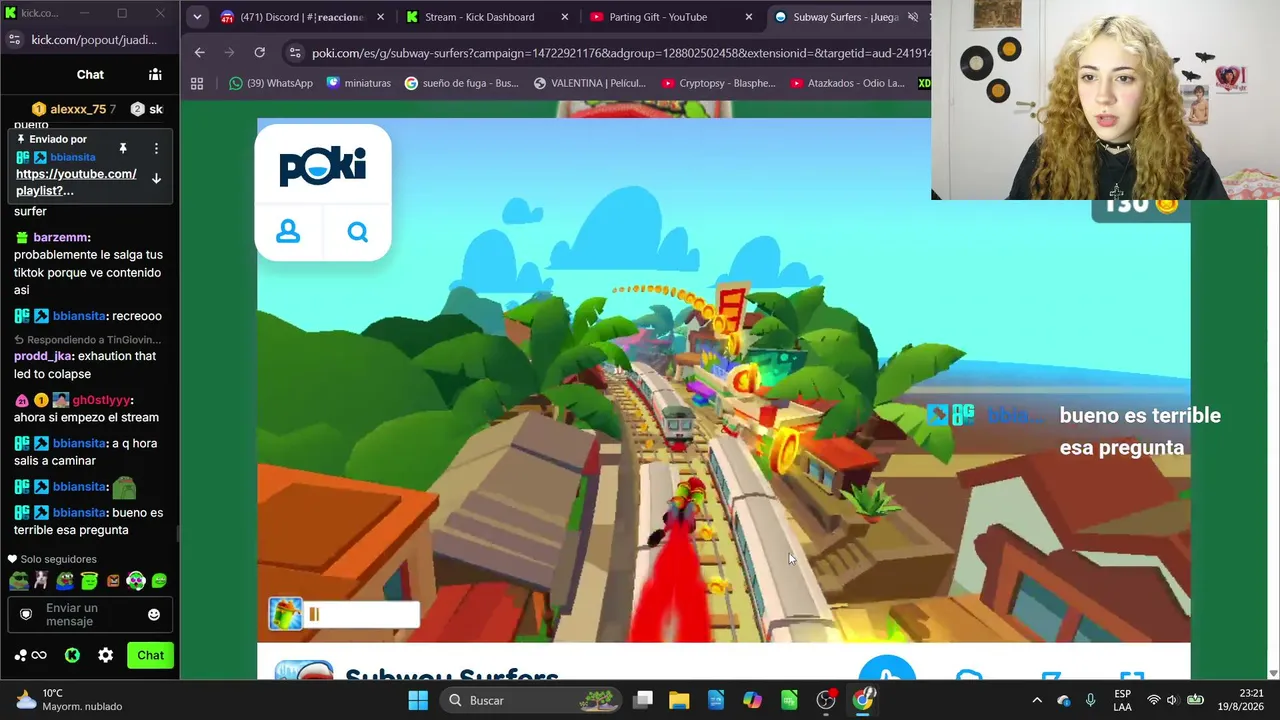Click the gh0stlyyy username in chat
Screen dimensions: 1280x720
101,400
